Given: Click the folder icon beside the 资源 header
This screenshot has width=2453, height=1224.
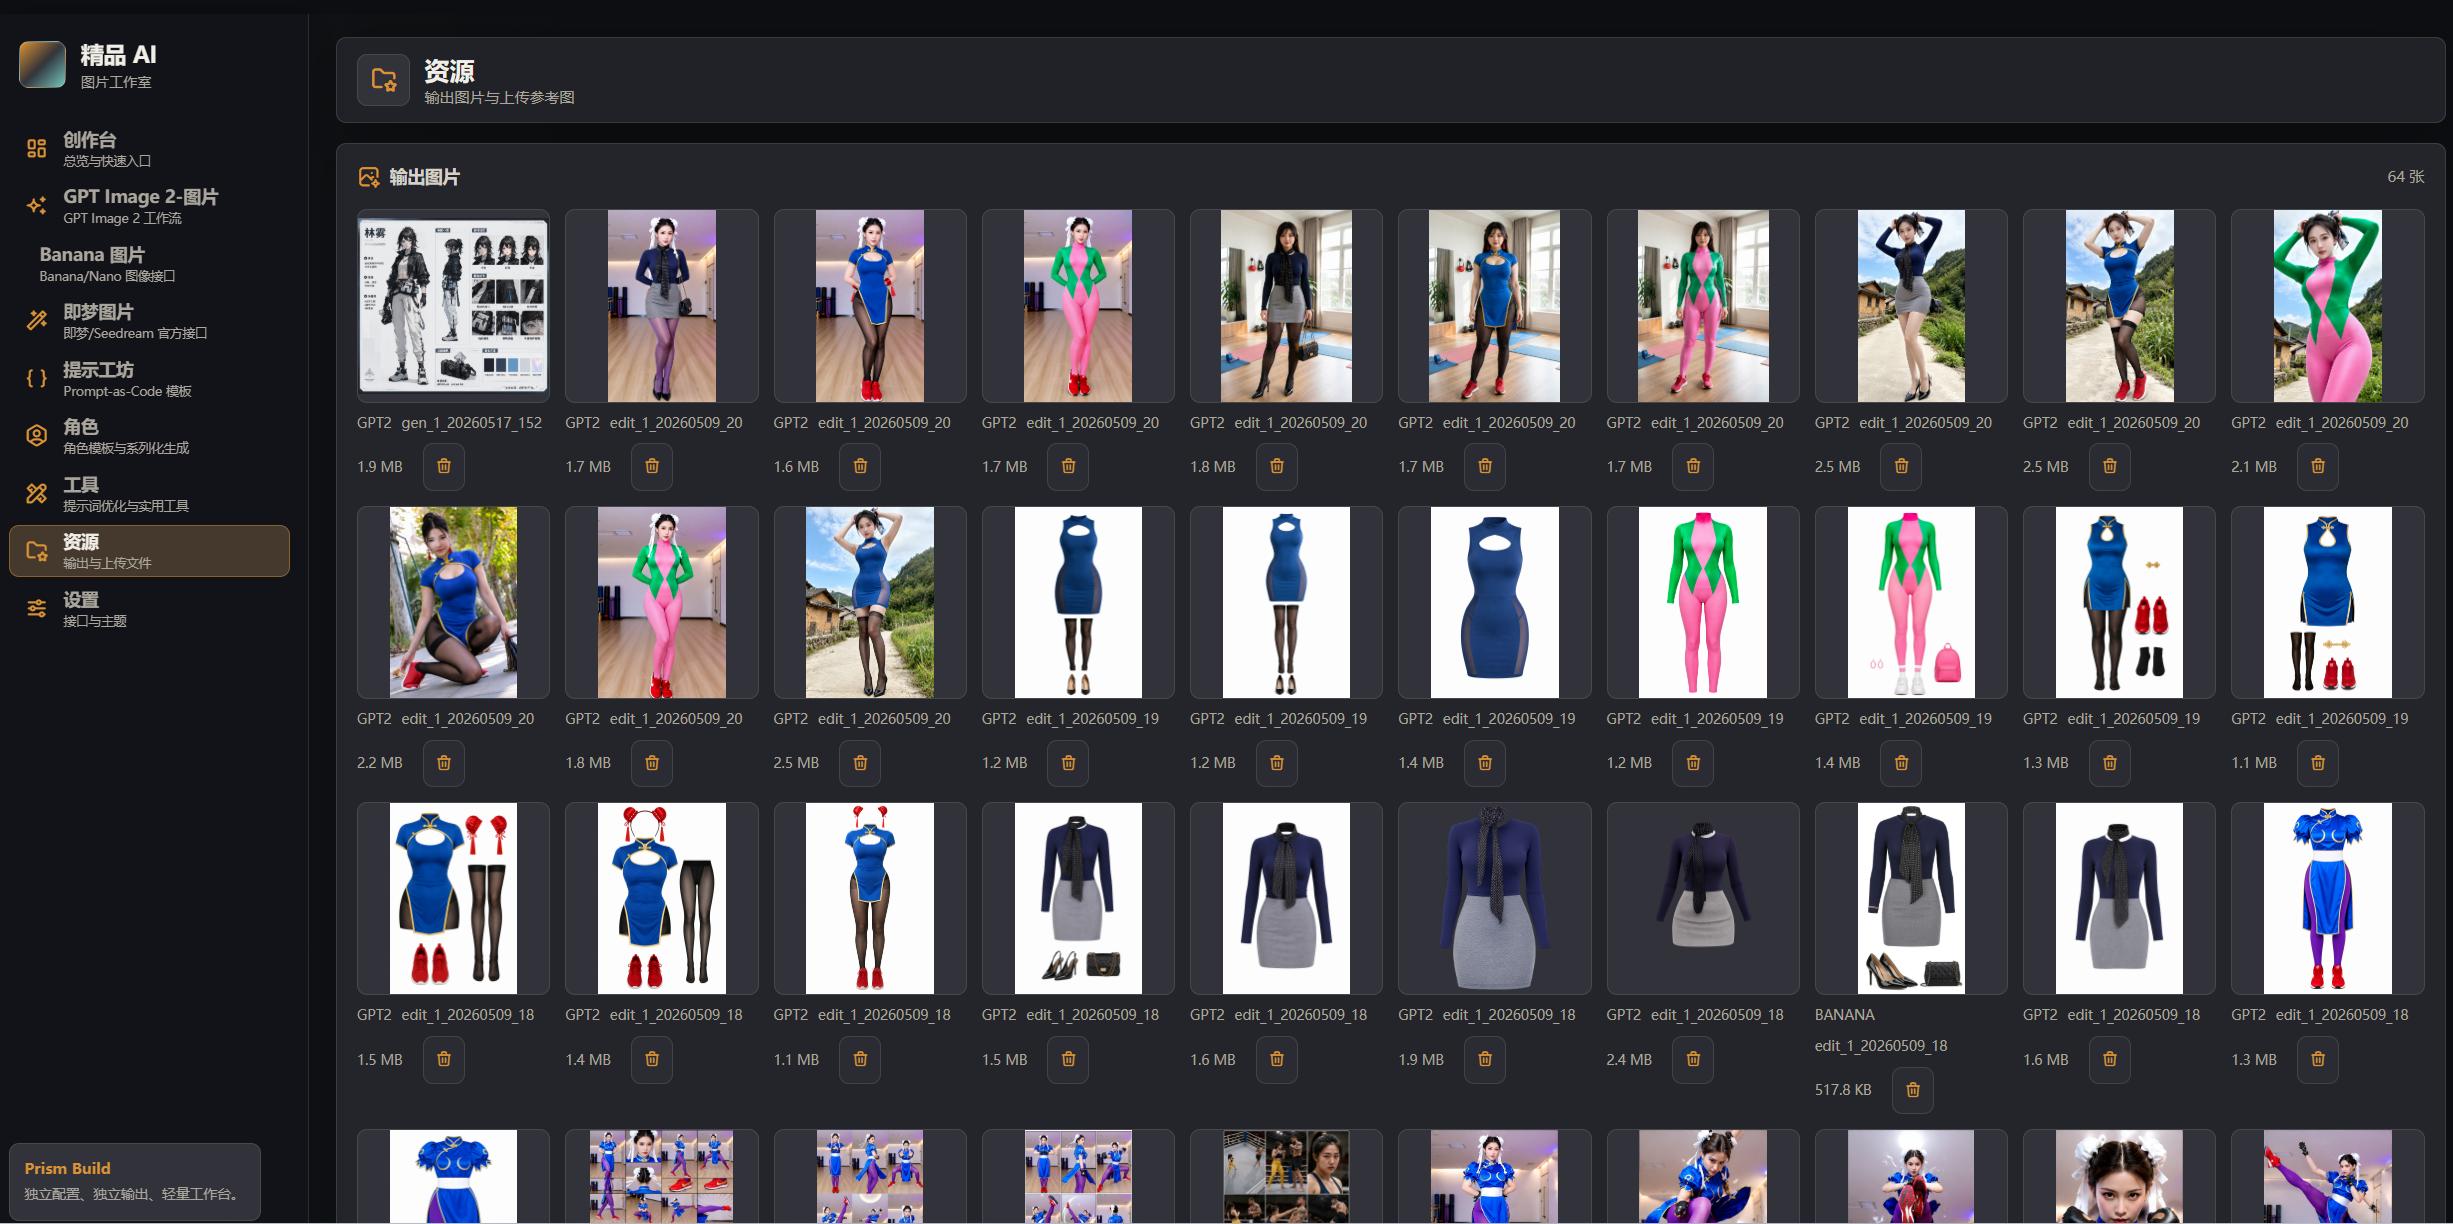Looking at the screenshot, I should click(383, 80).
